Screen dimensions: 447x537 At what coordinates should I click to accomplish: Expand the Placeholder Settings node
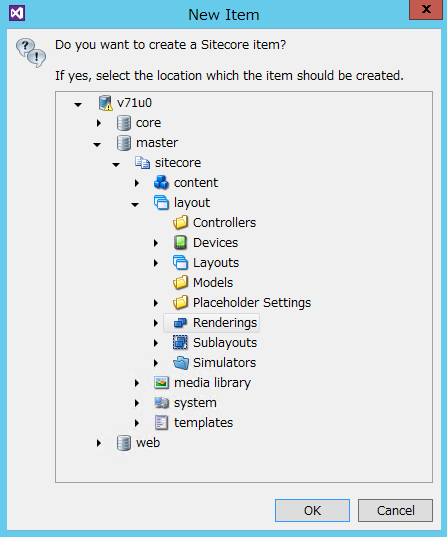click(156, 303)
